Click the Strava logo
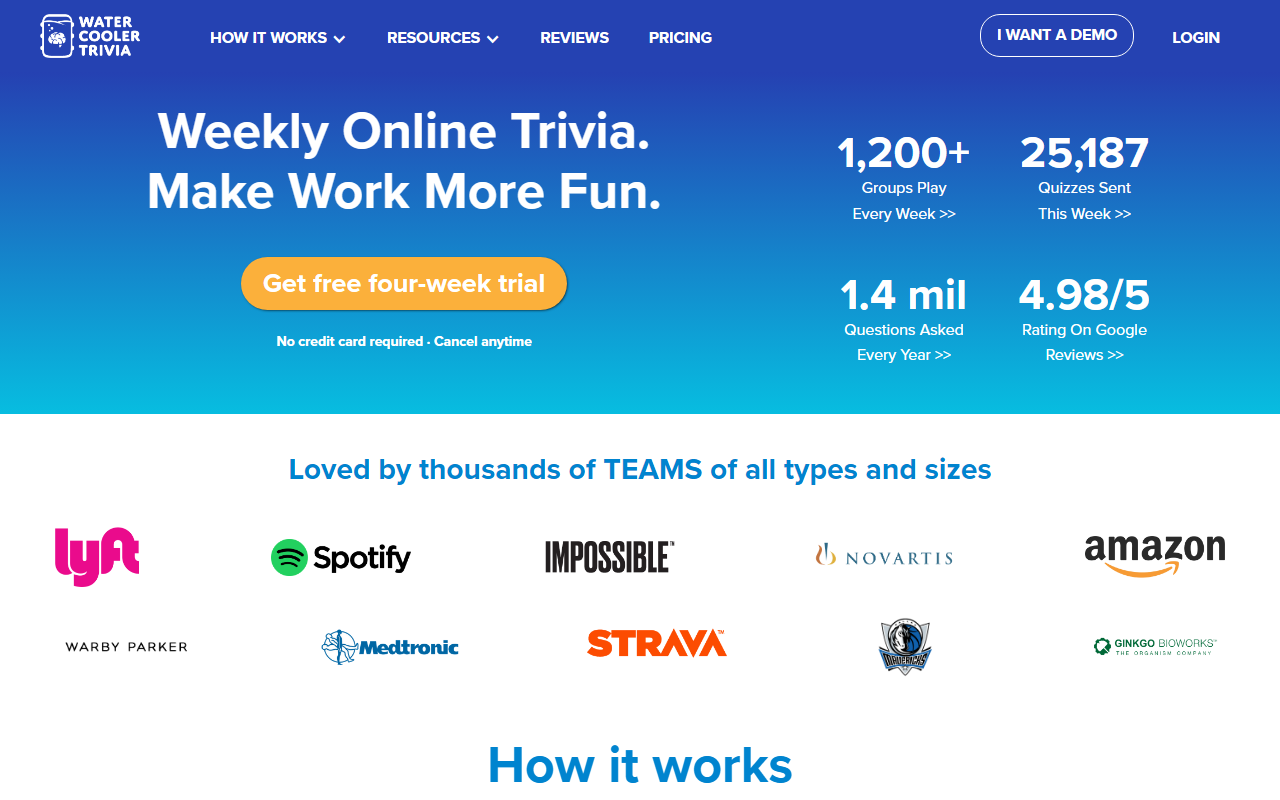The height and width of the screenshot is (800, 1280). 657,643
